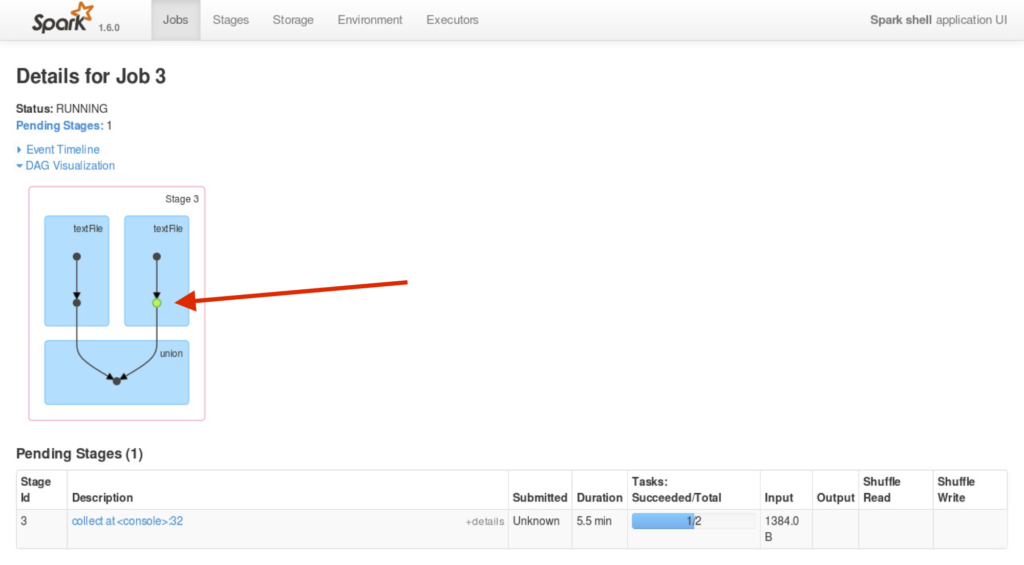Go to the Environment tab
The image size is (1024, 565).
click(370, 20)
